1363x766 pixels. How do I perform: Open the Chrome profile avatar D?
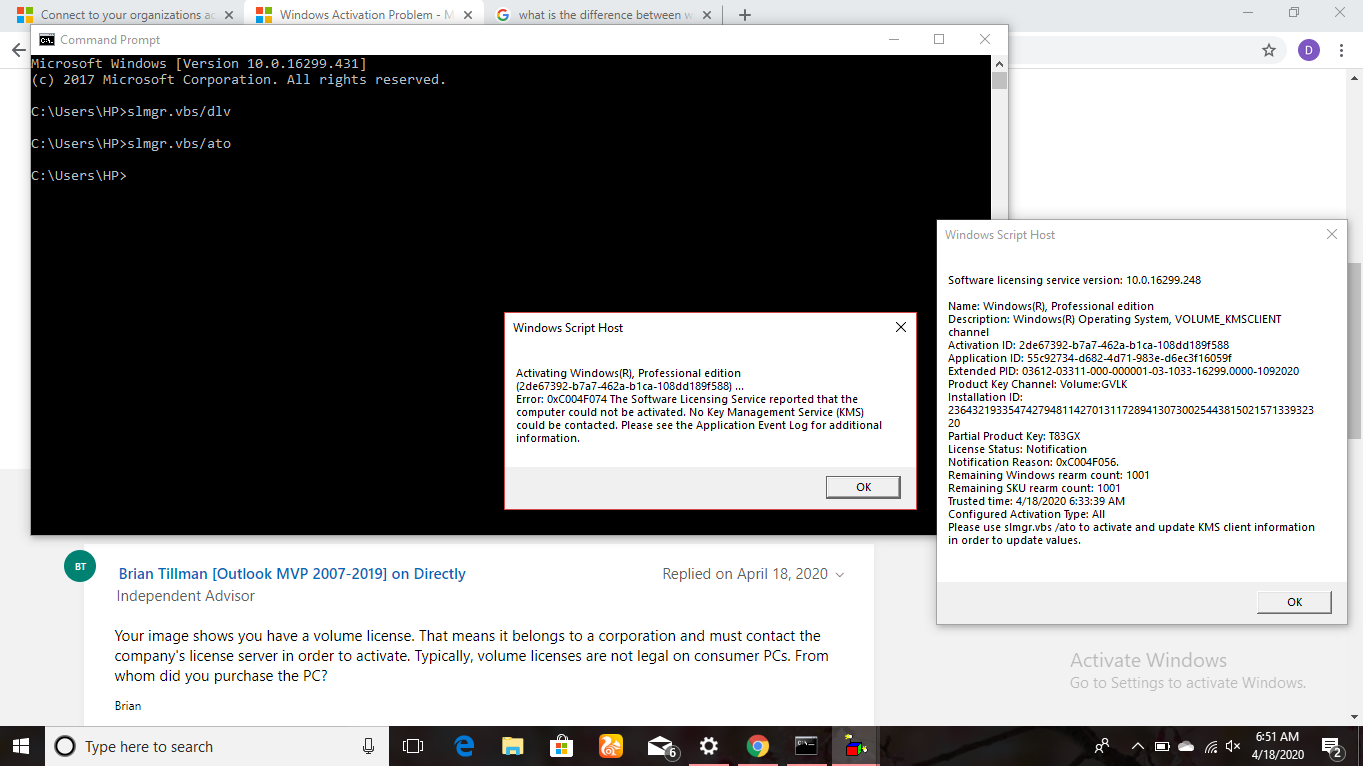pyautogui.click(x=1309, y=50)
